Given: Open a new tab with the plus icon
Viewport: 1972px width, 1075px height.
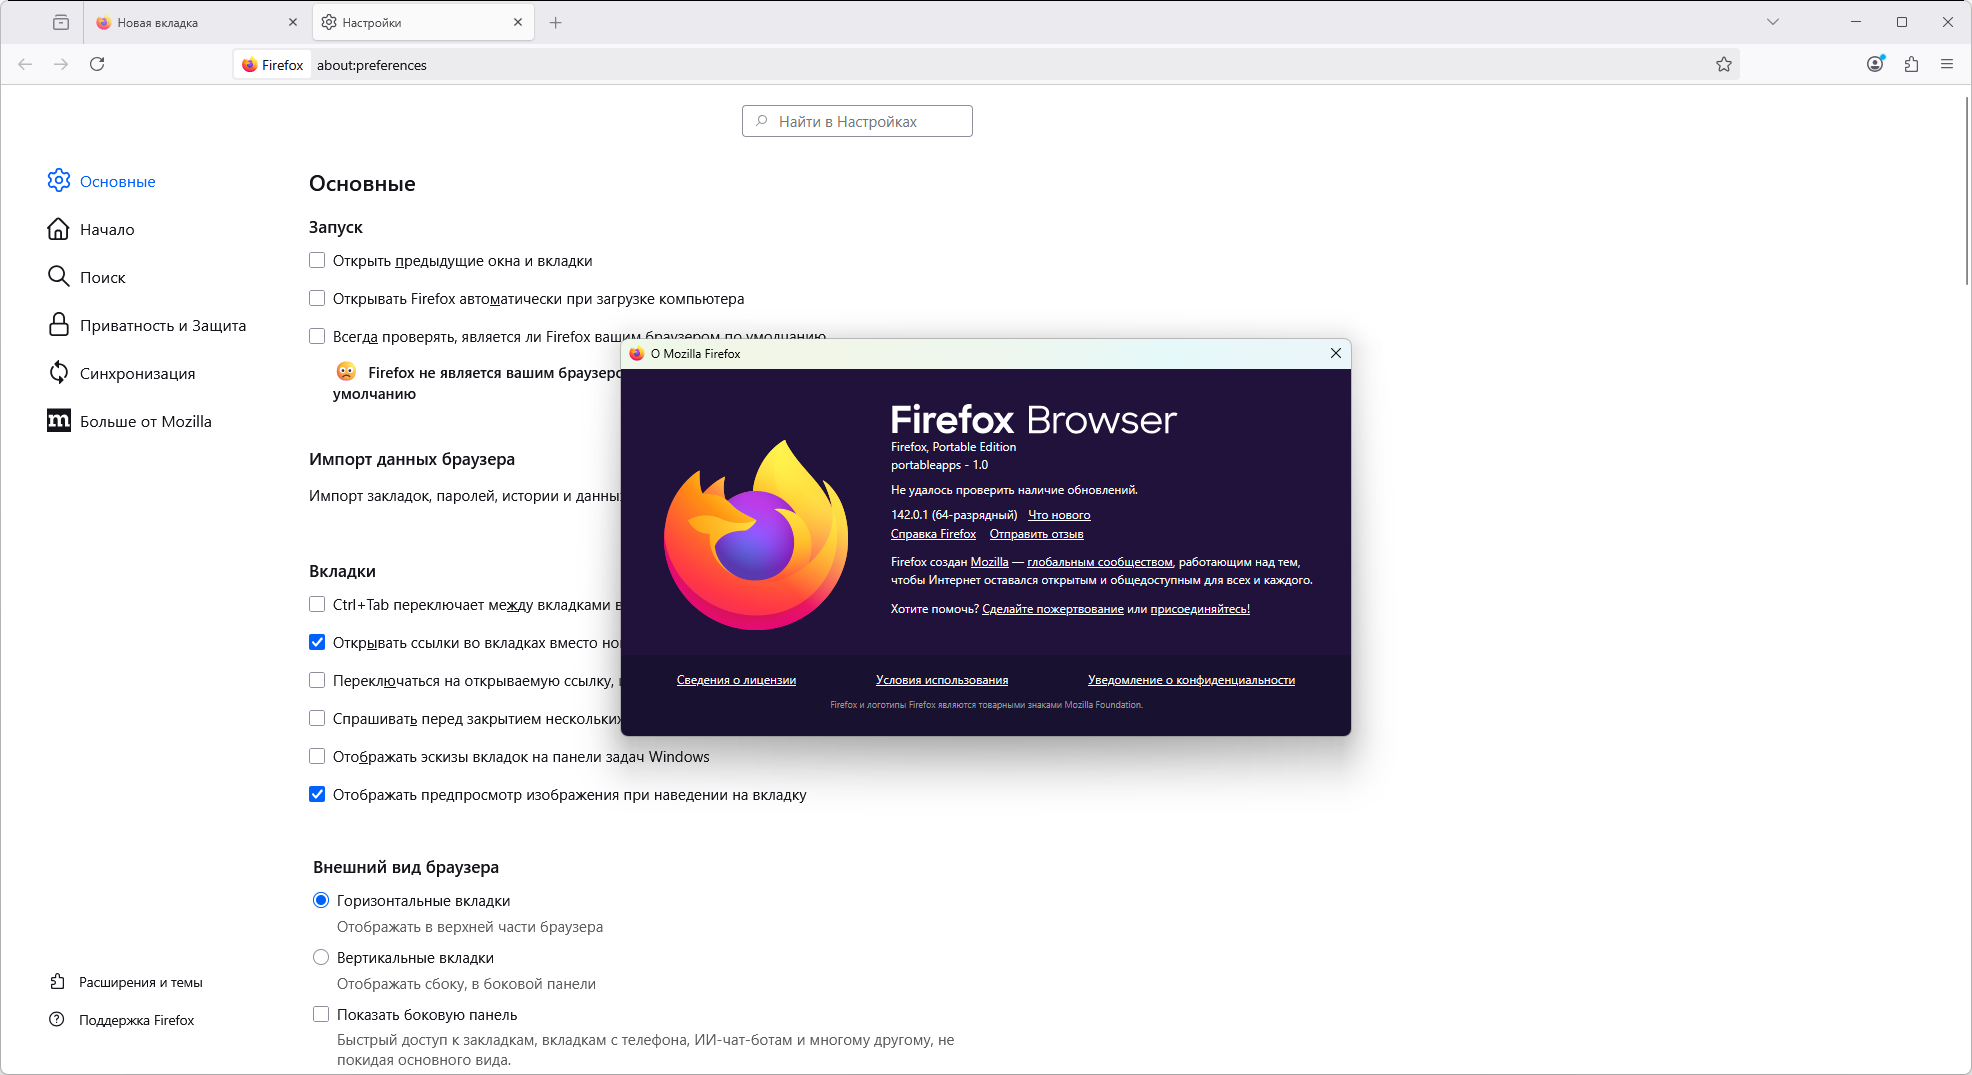Looking at the screenshot, I should coord(556,22).
